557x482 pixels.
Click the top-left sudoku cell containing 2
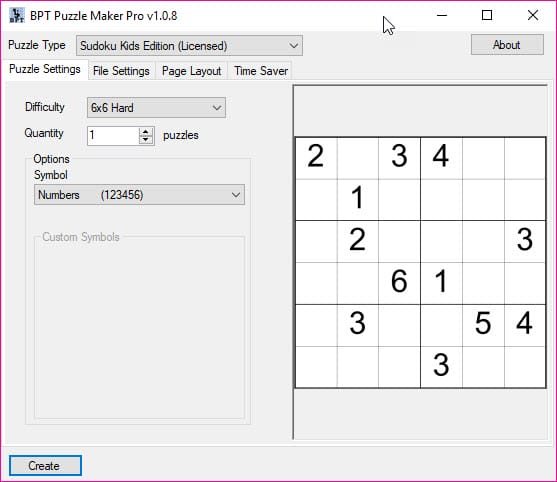[x=316, y=158]
